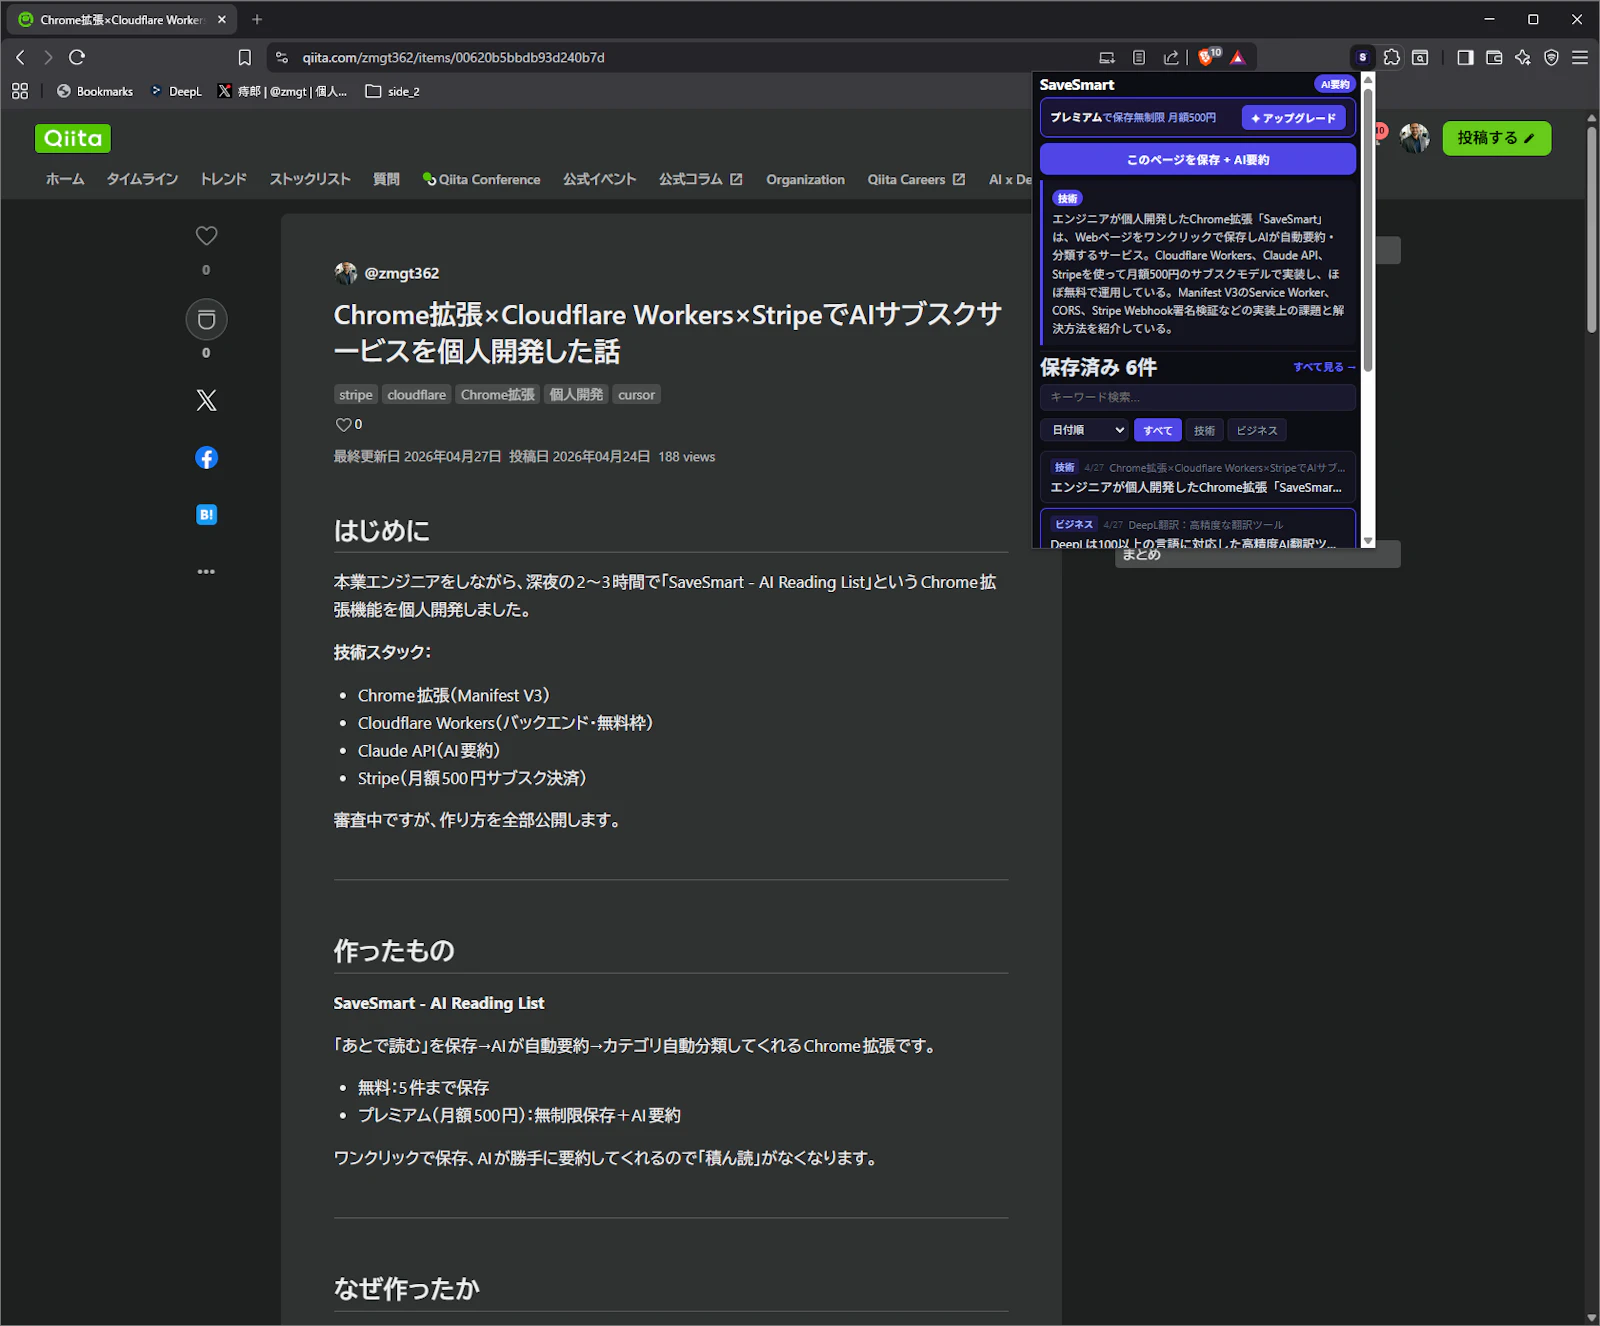Open the saved item エンジニアが個人開発したChrome拡張
Screen dimensions: 1600x1326
[1198, 478]
